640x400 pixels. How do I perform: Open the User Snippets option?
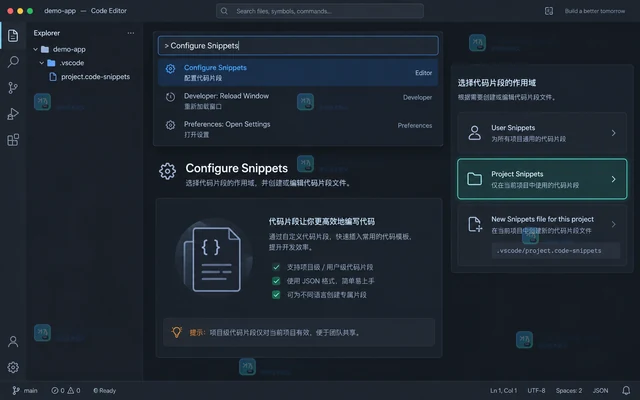[x=542, y=133]
